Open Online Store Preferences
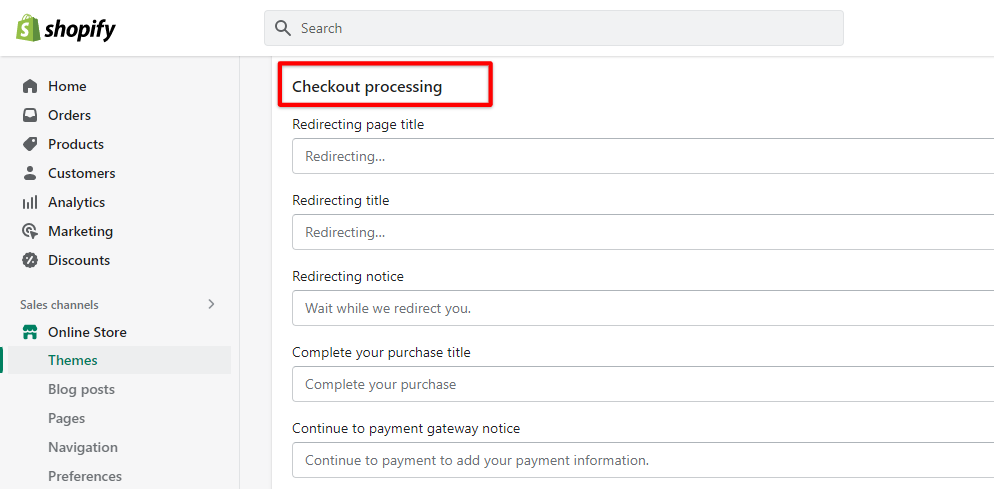 [85, 476]
